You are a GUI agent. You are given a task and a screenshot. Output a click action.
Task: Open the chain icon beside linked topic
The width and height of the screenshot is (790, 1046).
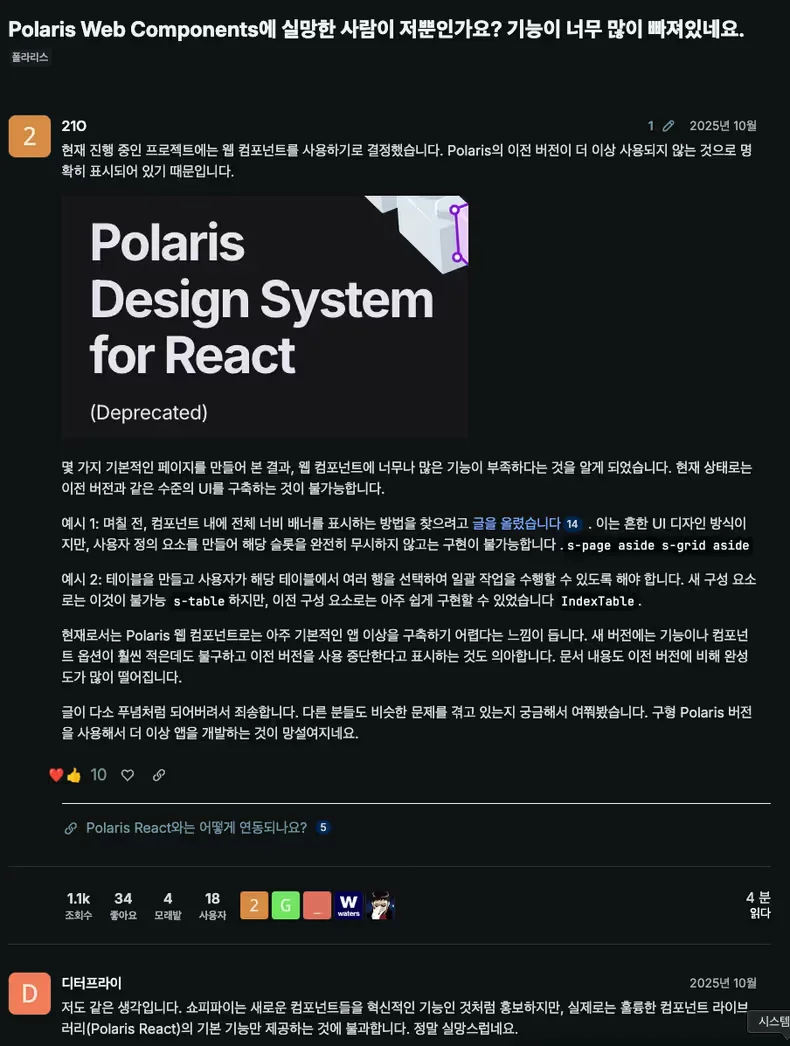(70, 829)
